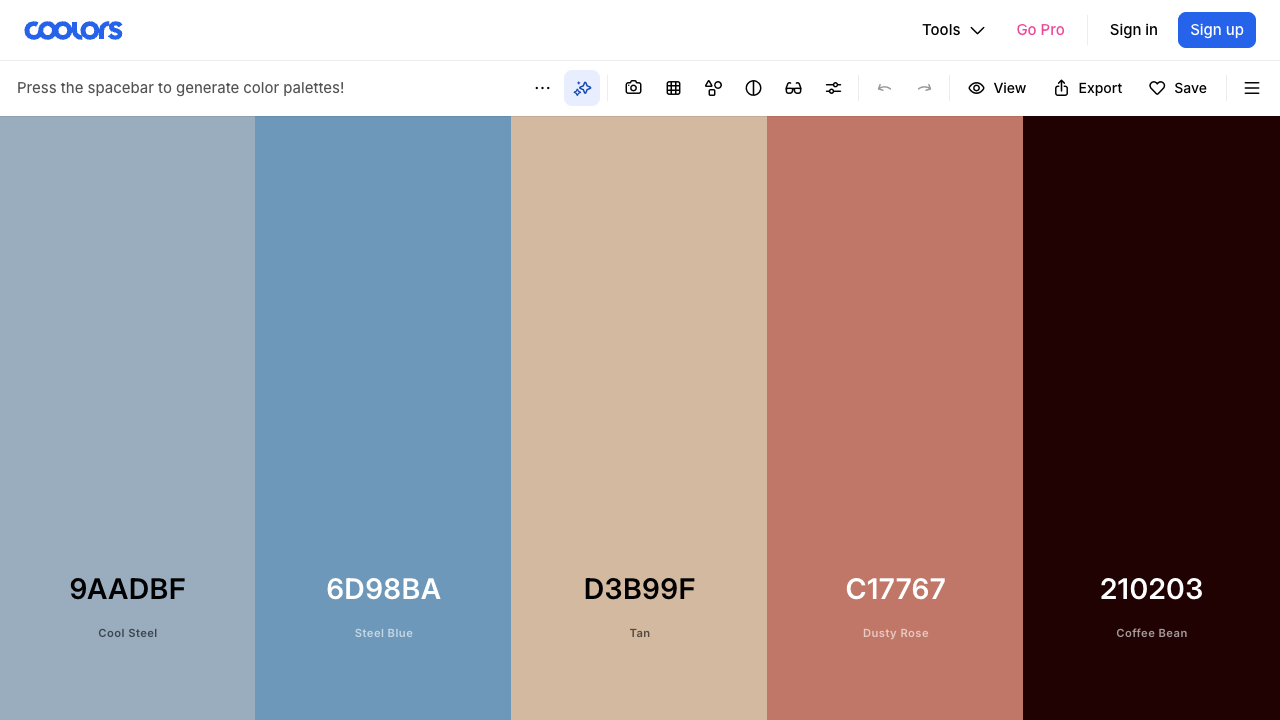Open the adjust palette sliders icon
1280x720 pixels.
tap(833, 88)
